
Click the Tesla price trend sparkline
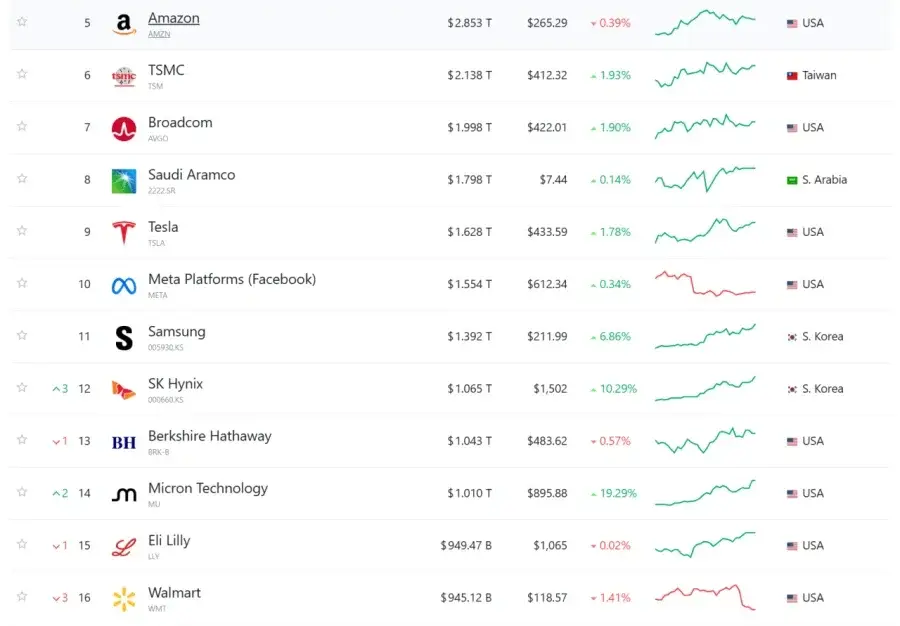[x=705, y=231]
